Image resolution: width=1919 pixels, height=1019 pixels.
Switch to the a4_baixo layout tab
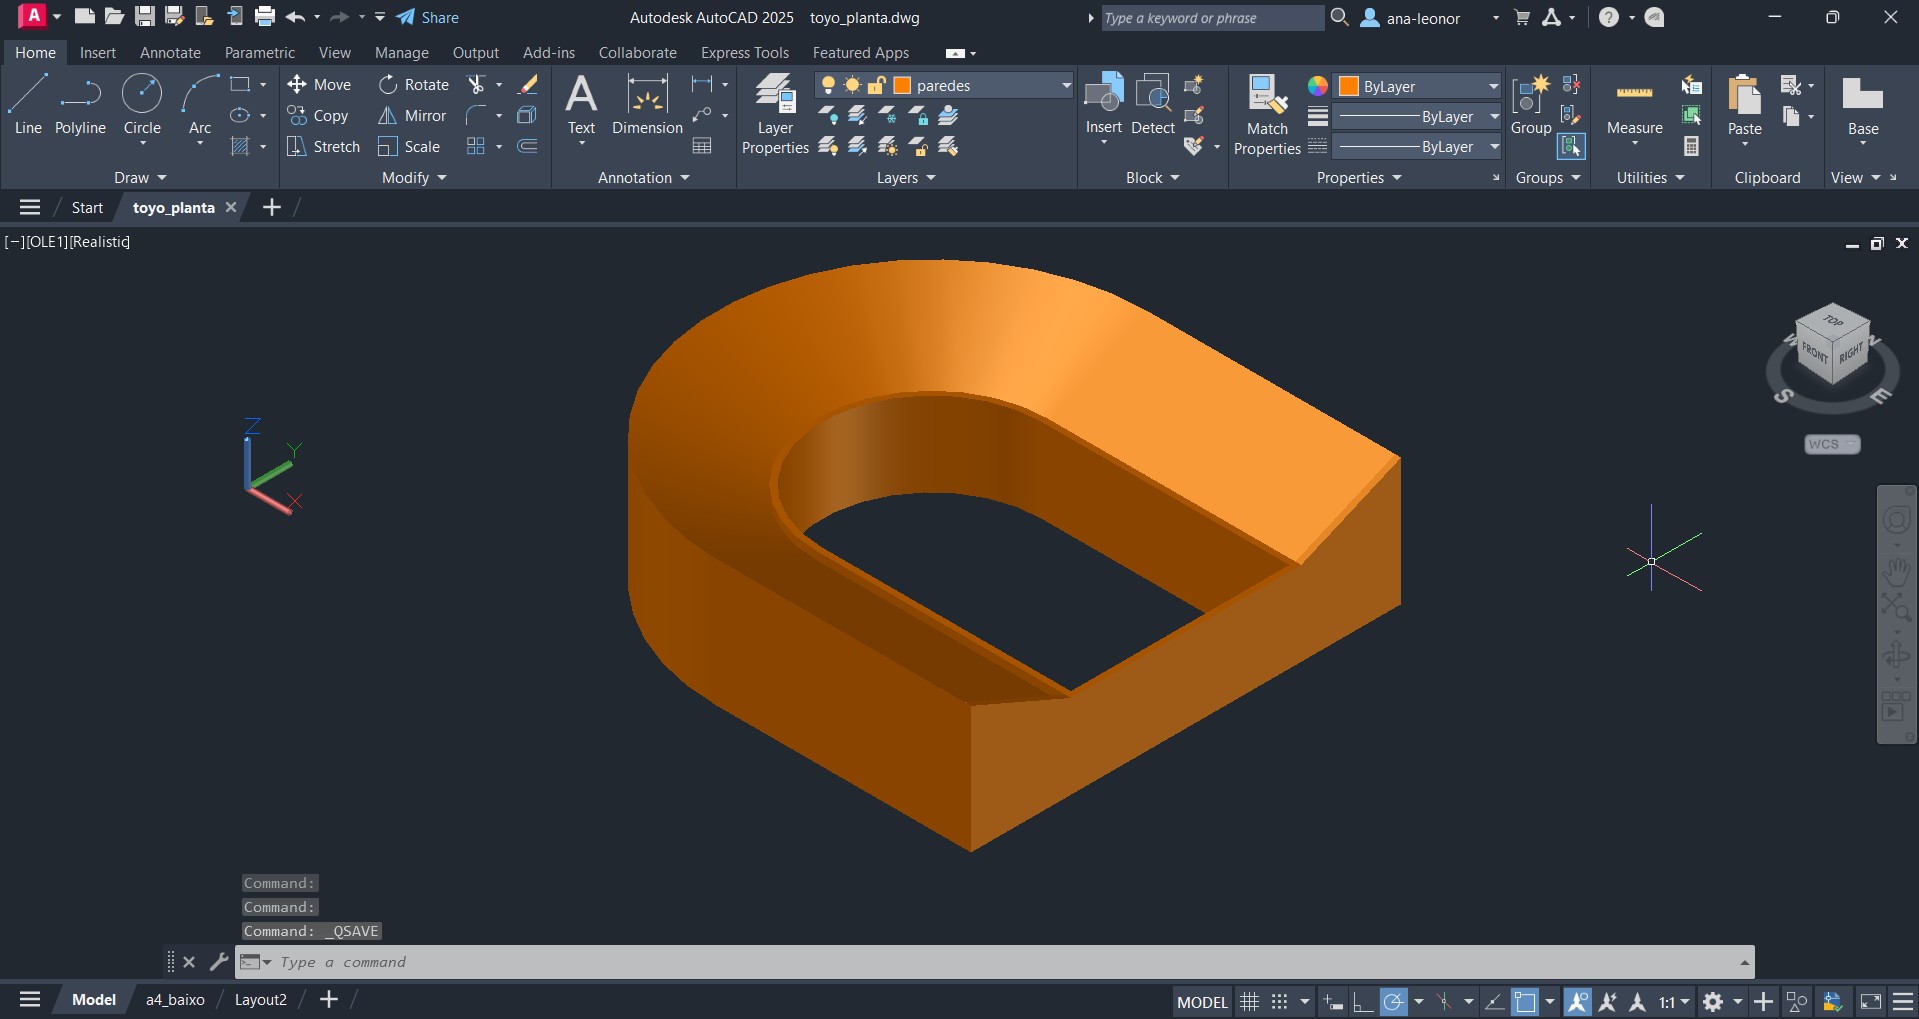pyautogui.click(x=175, y=1000)
